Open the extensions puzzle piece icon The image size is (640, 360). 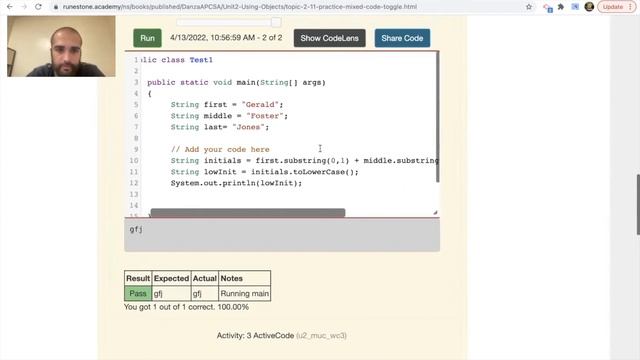tap(561, 7)
